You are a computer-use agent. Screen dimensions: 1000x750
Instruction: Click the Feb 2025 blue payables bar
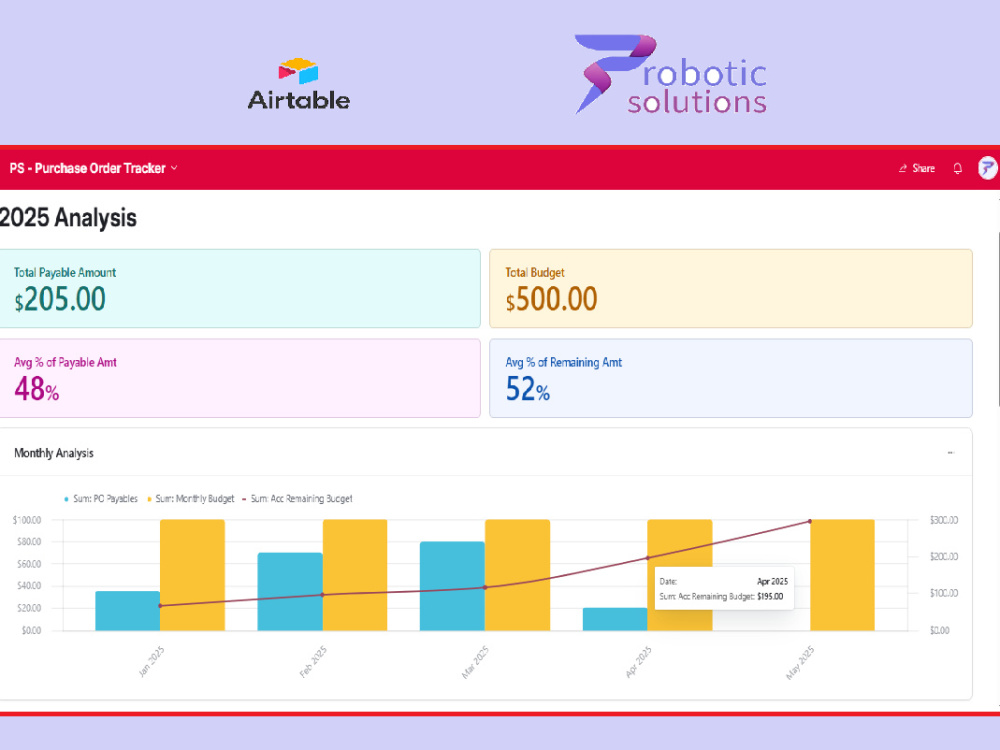(x=290, y=592)
